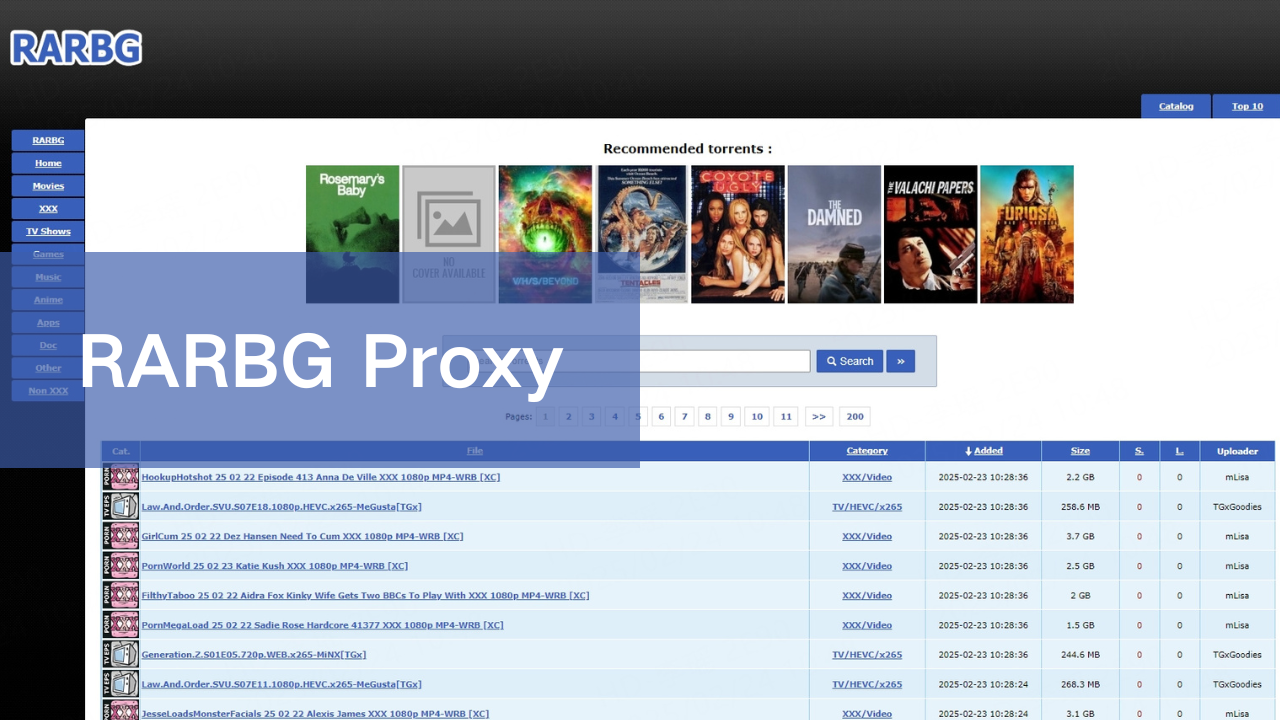Click size value 3.7 GB
Viewport: 1280px width, 720px height.
tap(1080, 536)
